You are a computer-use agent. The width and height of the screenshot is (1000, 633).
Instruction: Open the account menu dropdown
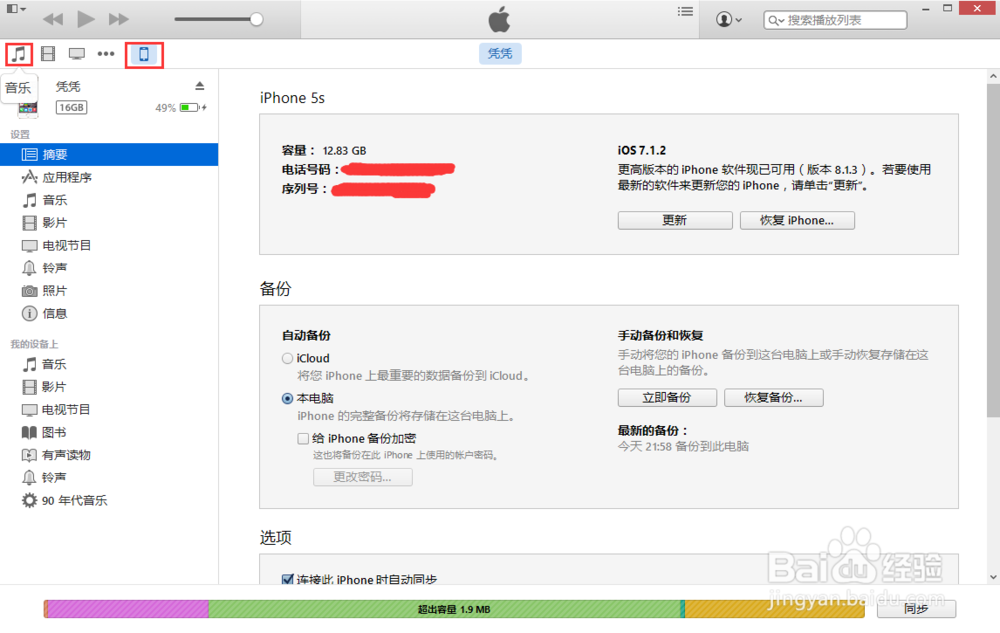(729, 20)
